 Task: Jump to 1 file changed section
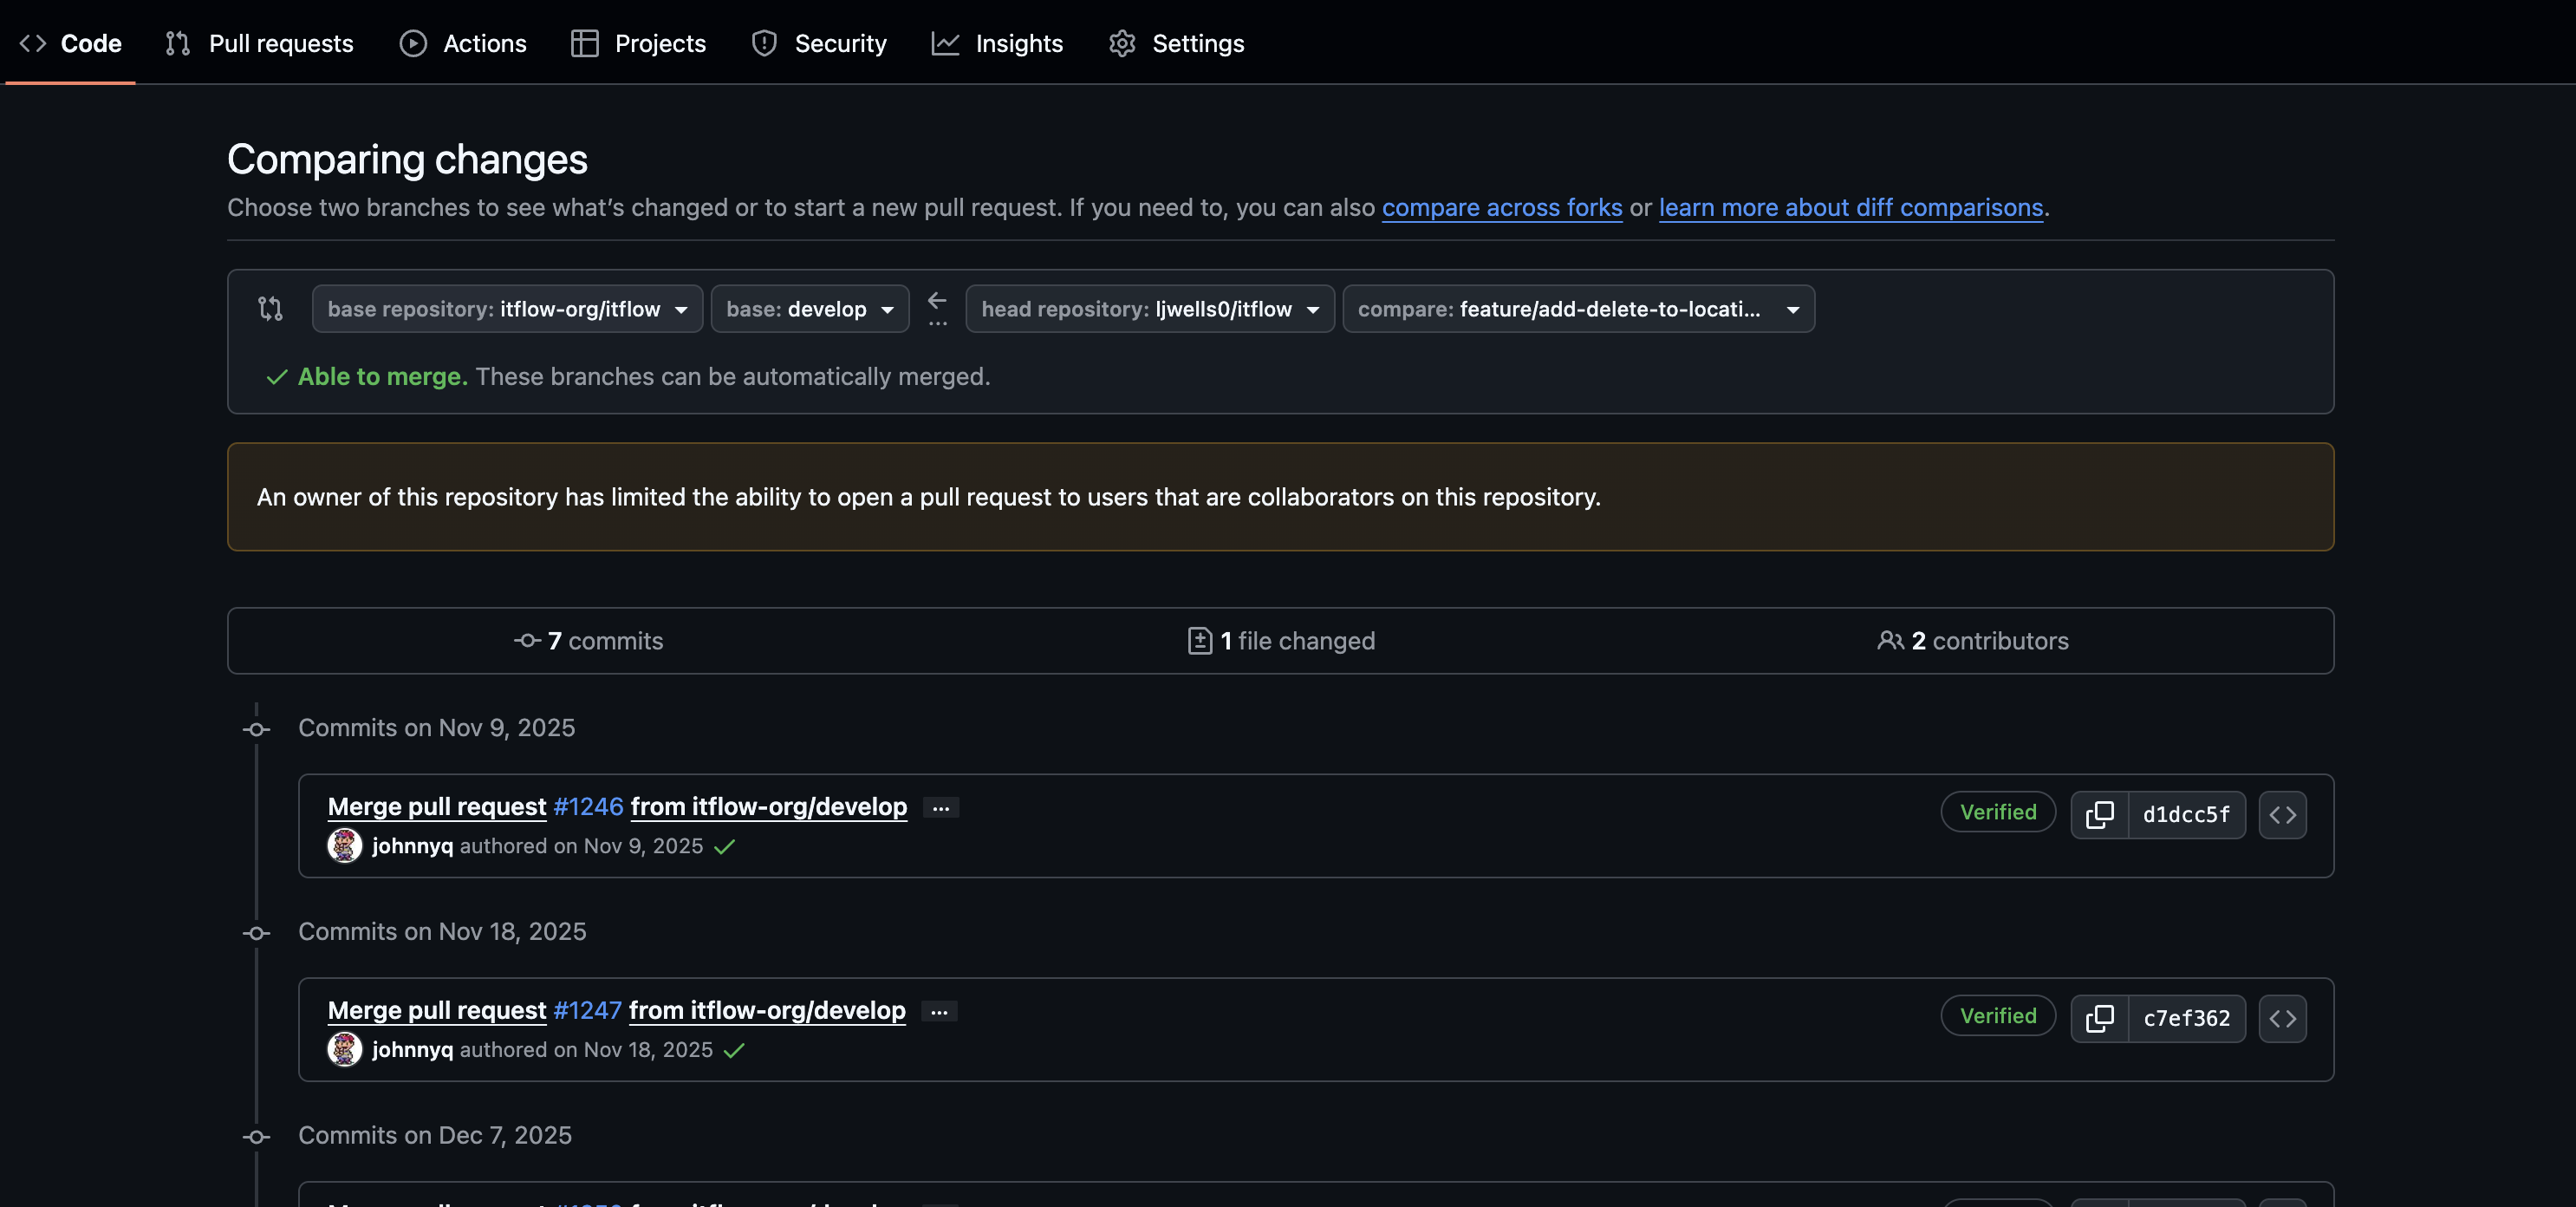coord(1281,641)
